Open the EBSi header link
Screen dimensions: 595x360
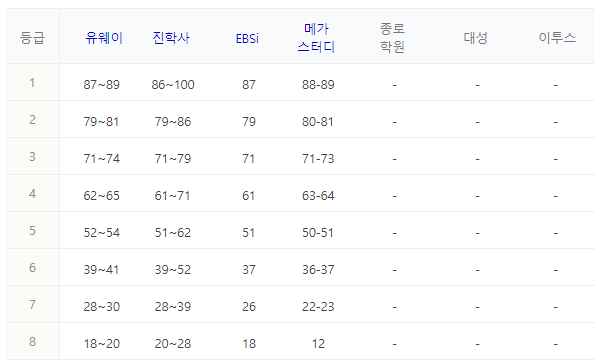[x=247, y=39]
